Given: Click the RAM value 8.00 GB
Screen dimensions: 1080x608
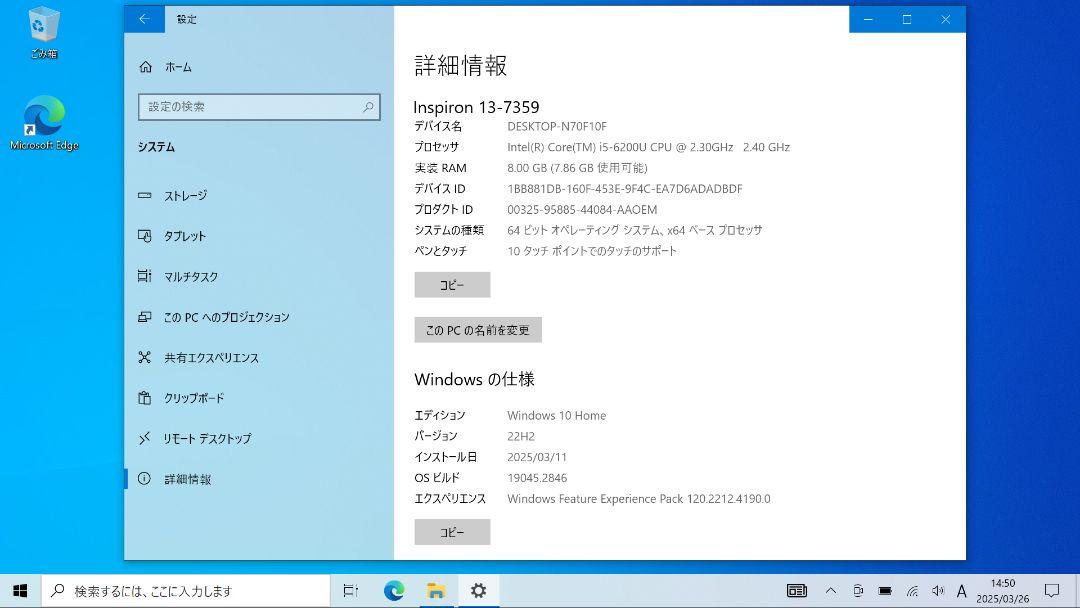Looking at the screenshot, I should [x=577, y=168].
